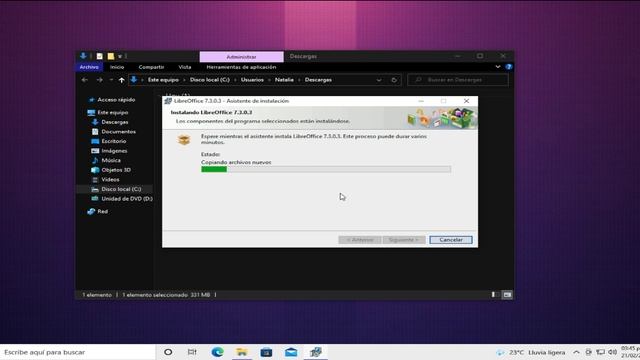
Task: Open the Quick Access Toolbar customize dropdown
Action: 120,56
